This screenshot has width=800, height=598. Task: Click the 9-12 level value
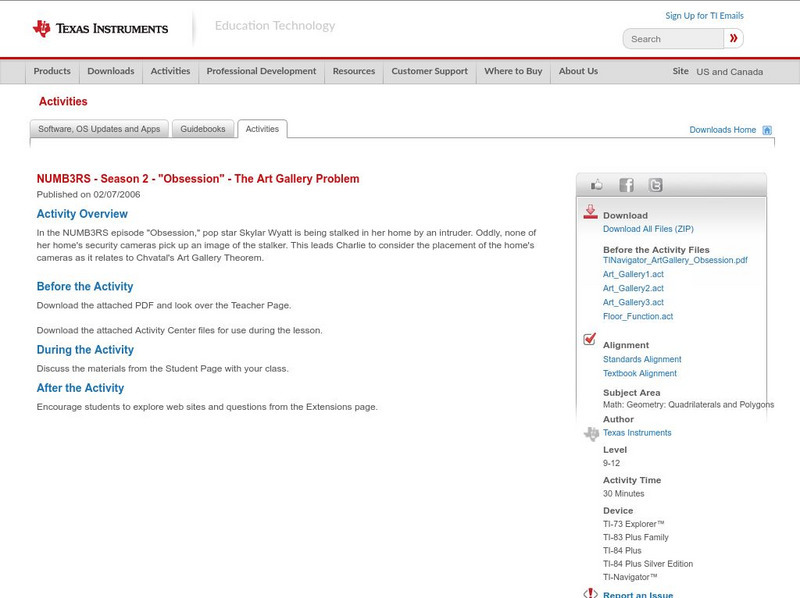[x=611, y=463]
